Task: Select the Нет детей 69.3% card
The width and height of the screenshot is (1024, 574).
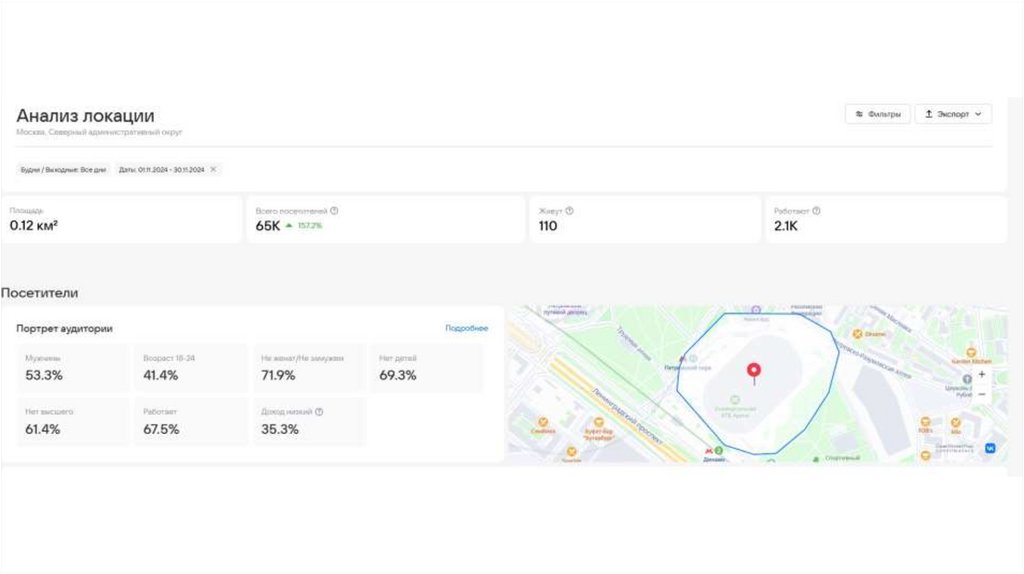Action: (427, 368)
